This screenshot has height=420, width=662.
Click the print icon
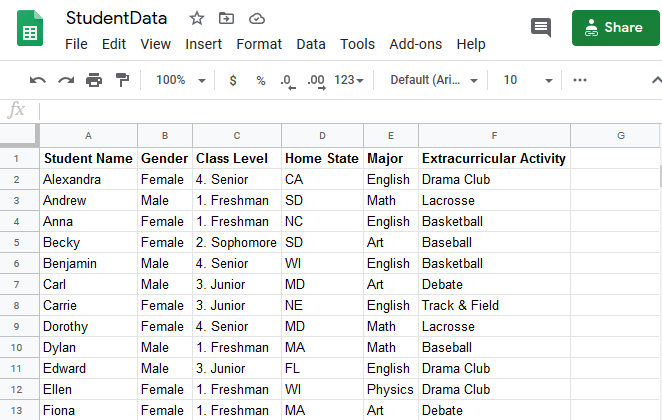pyautogui.click(x=94, y=80)
